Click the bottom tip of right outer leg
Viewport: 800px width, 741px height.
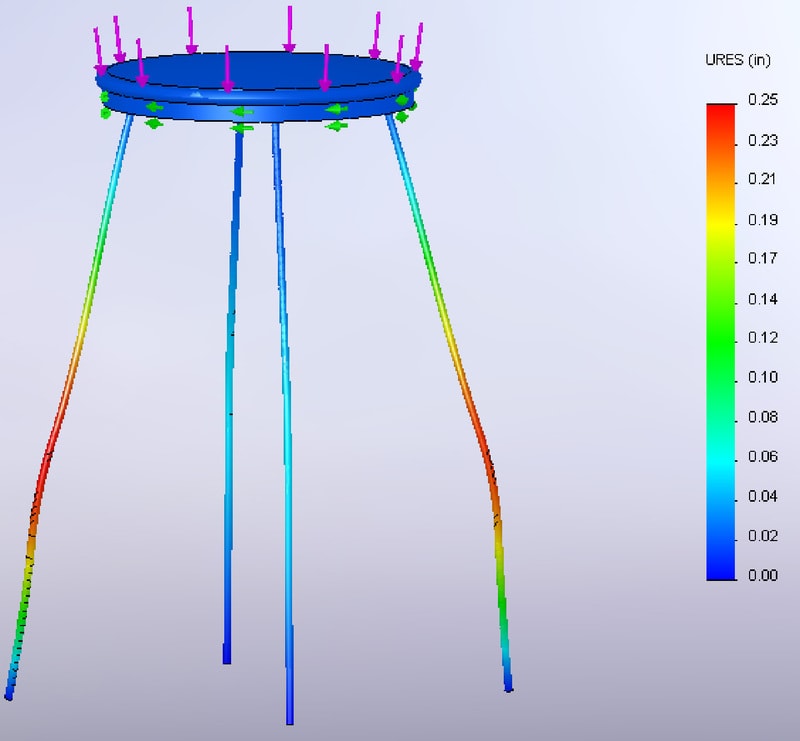click(x=508, y=685)
